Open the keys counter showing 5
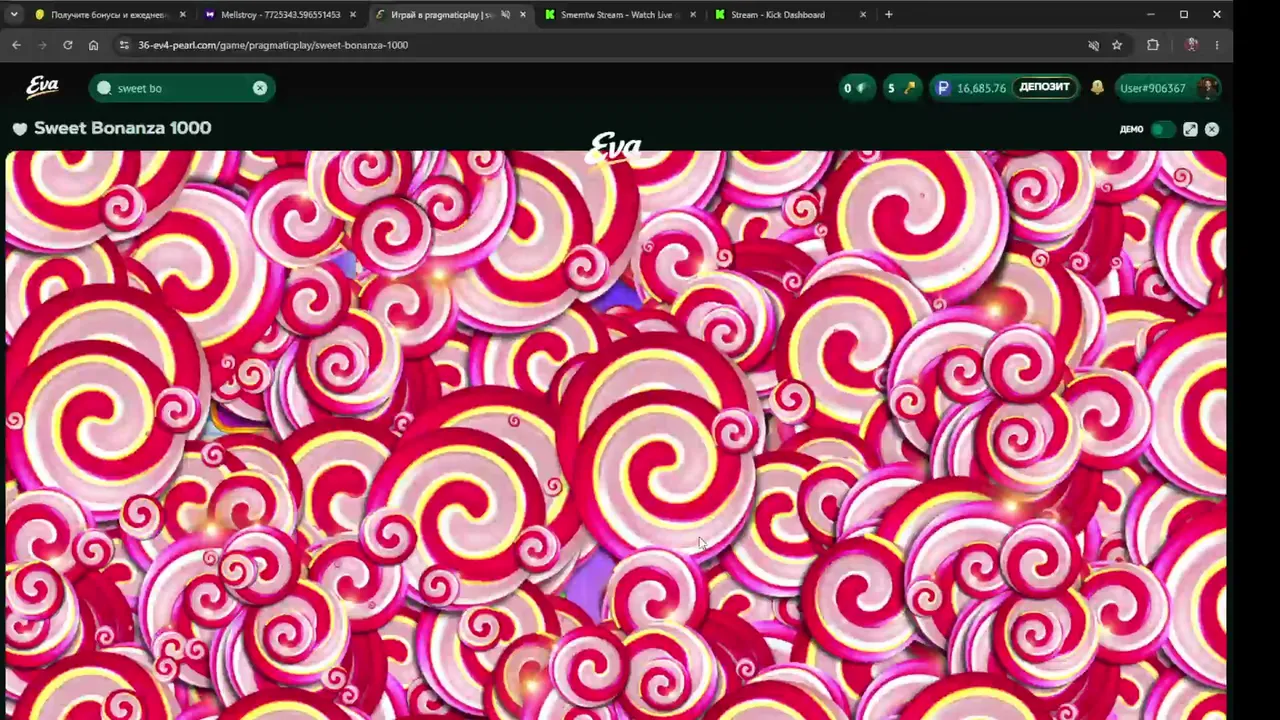The width and height of the screenshot is (1280, 720). (901, 88)
